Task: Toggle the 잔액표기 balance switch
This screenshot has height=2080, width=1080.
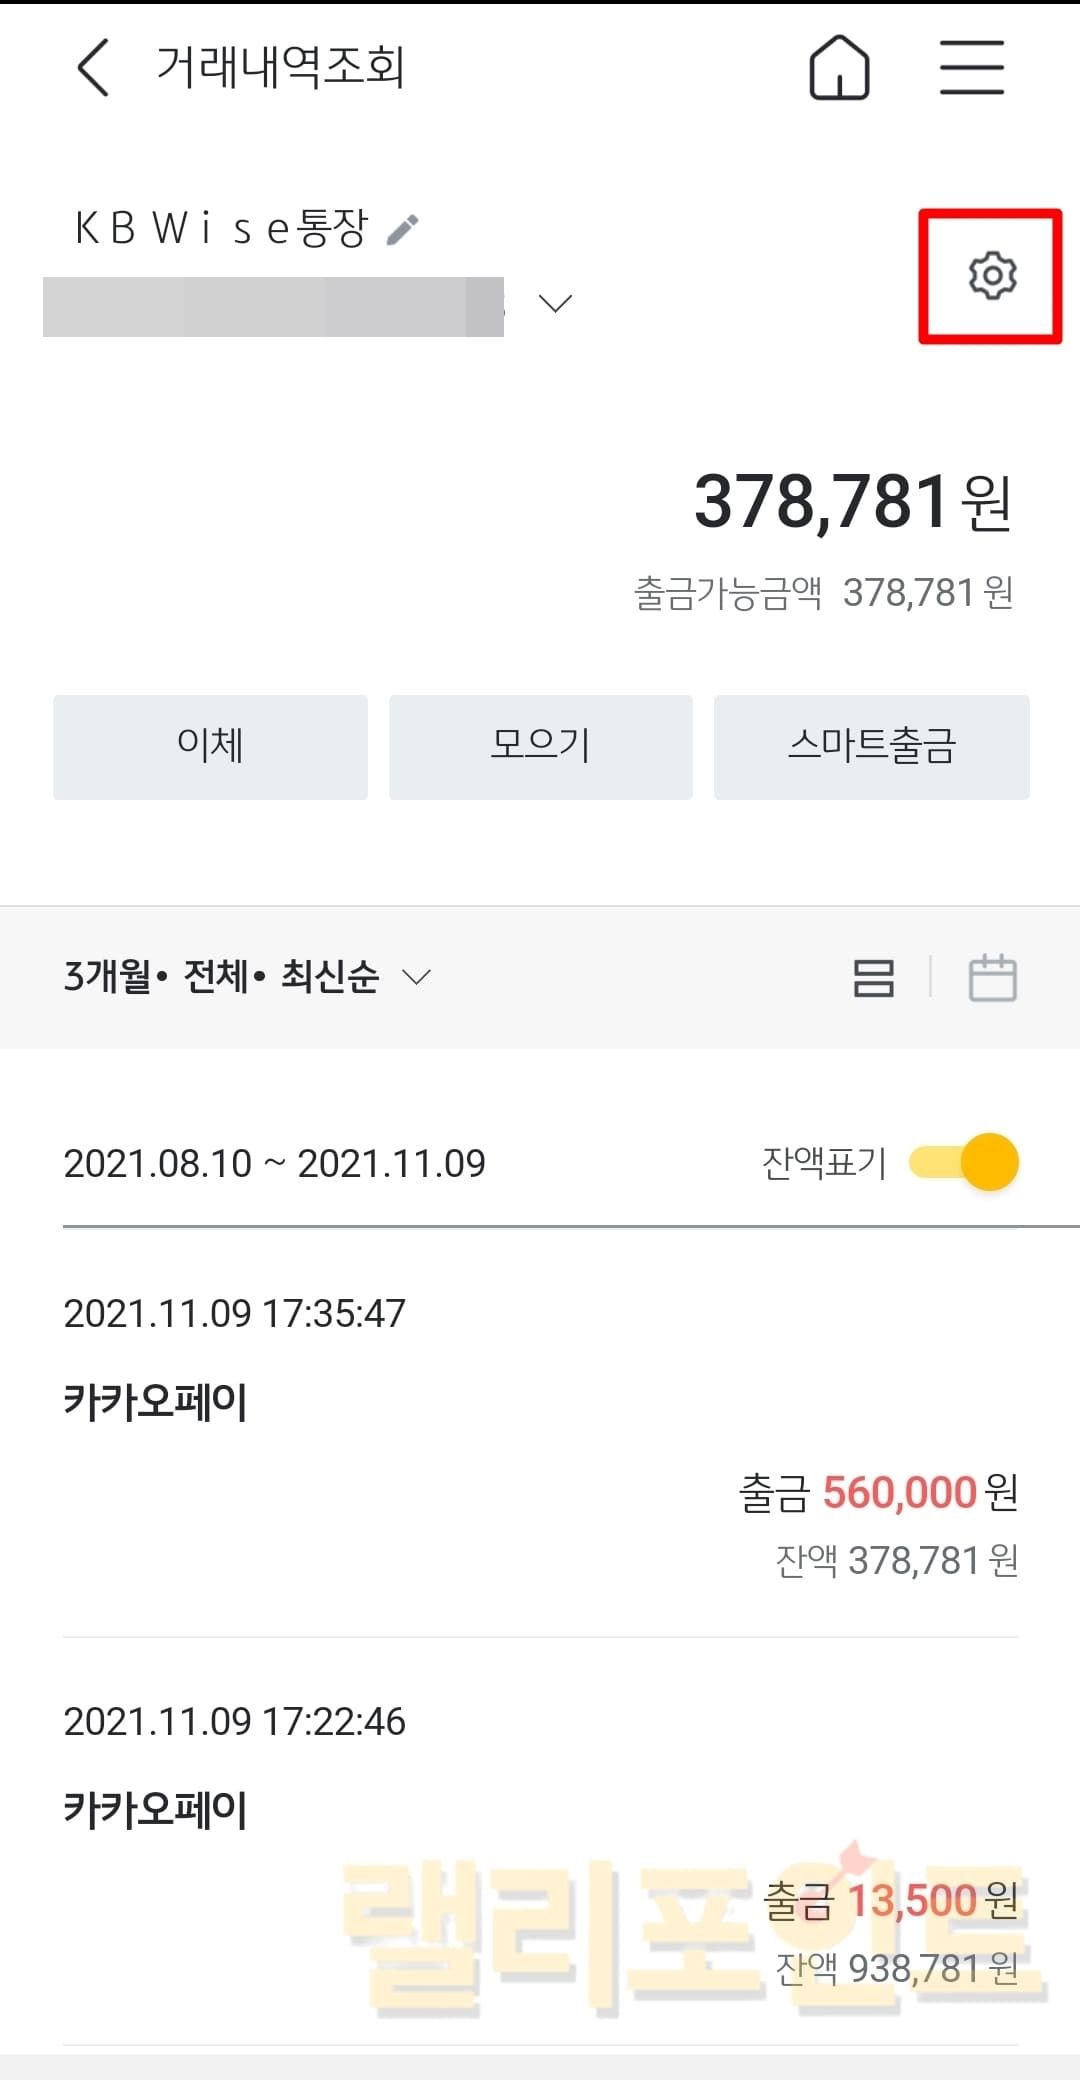Action: (x=964, y=1162)
